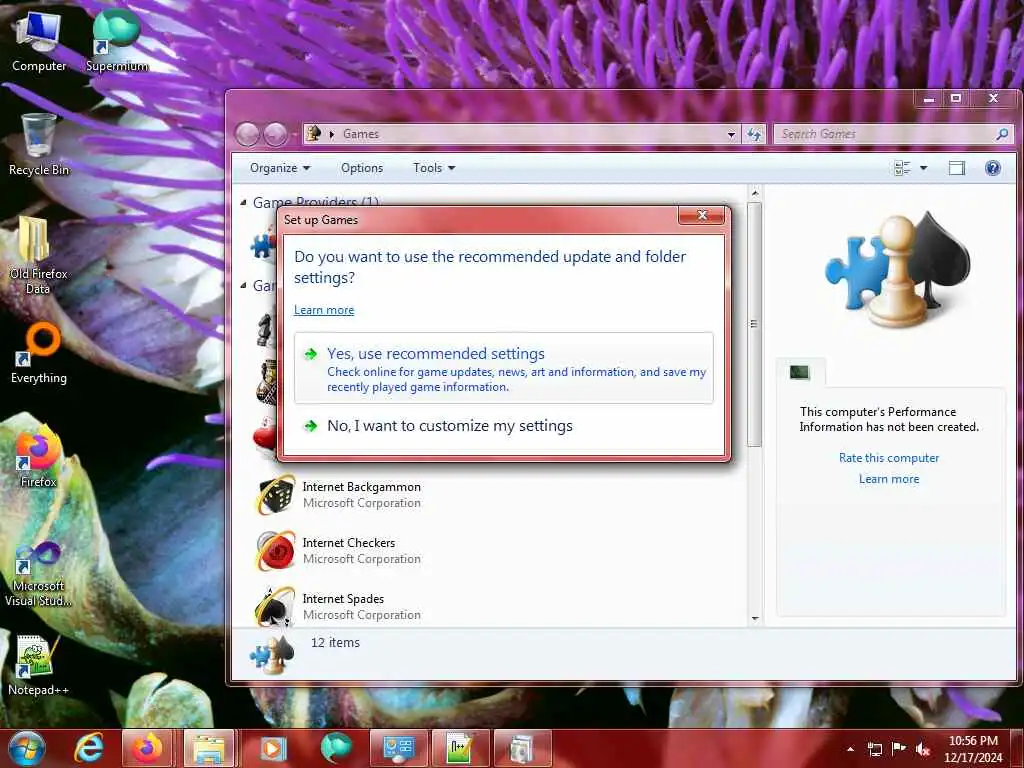Choose Yes, use recommended settings
This screenshot has width=1024, height=768.
(x=504, y=368)
